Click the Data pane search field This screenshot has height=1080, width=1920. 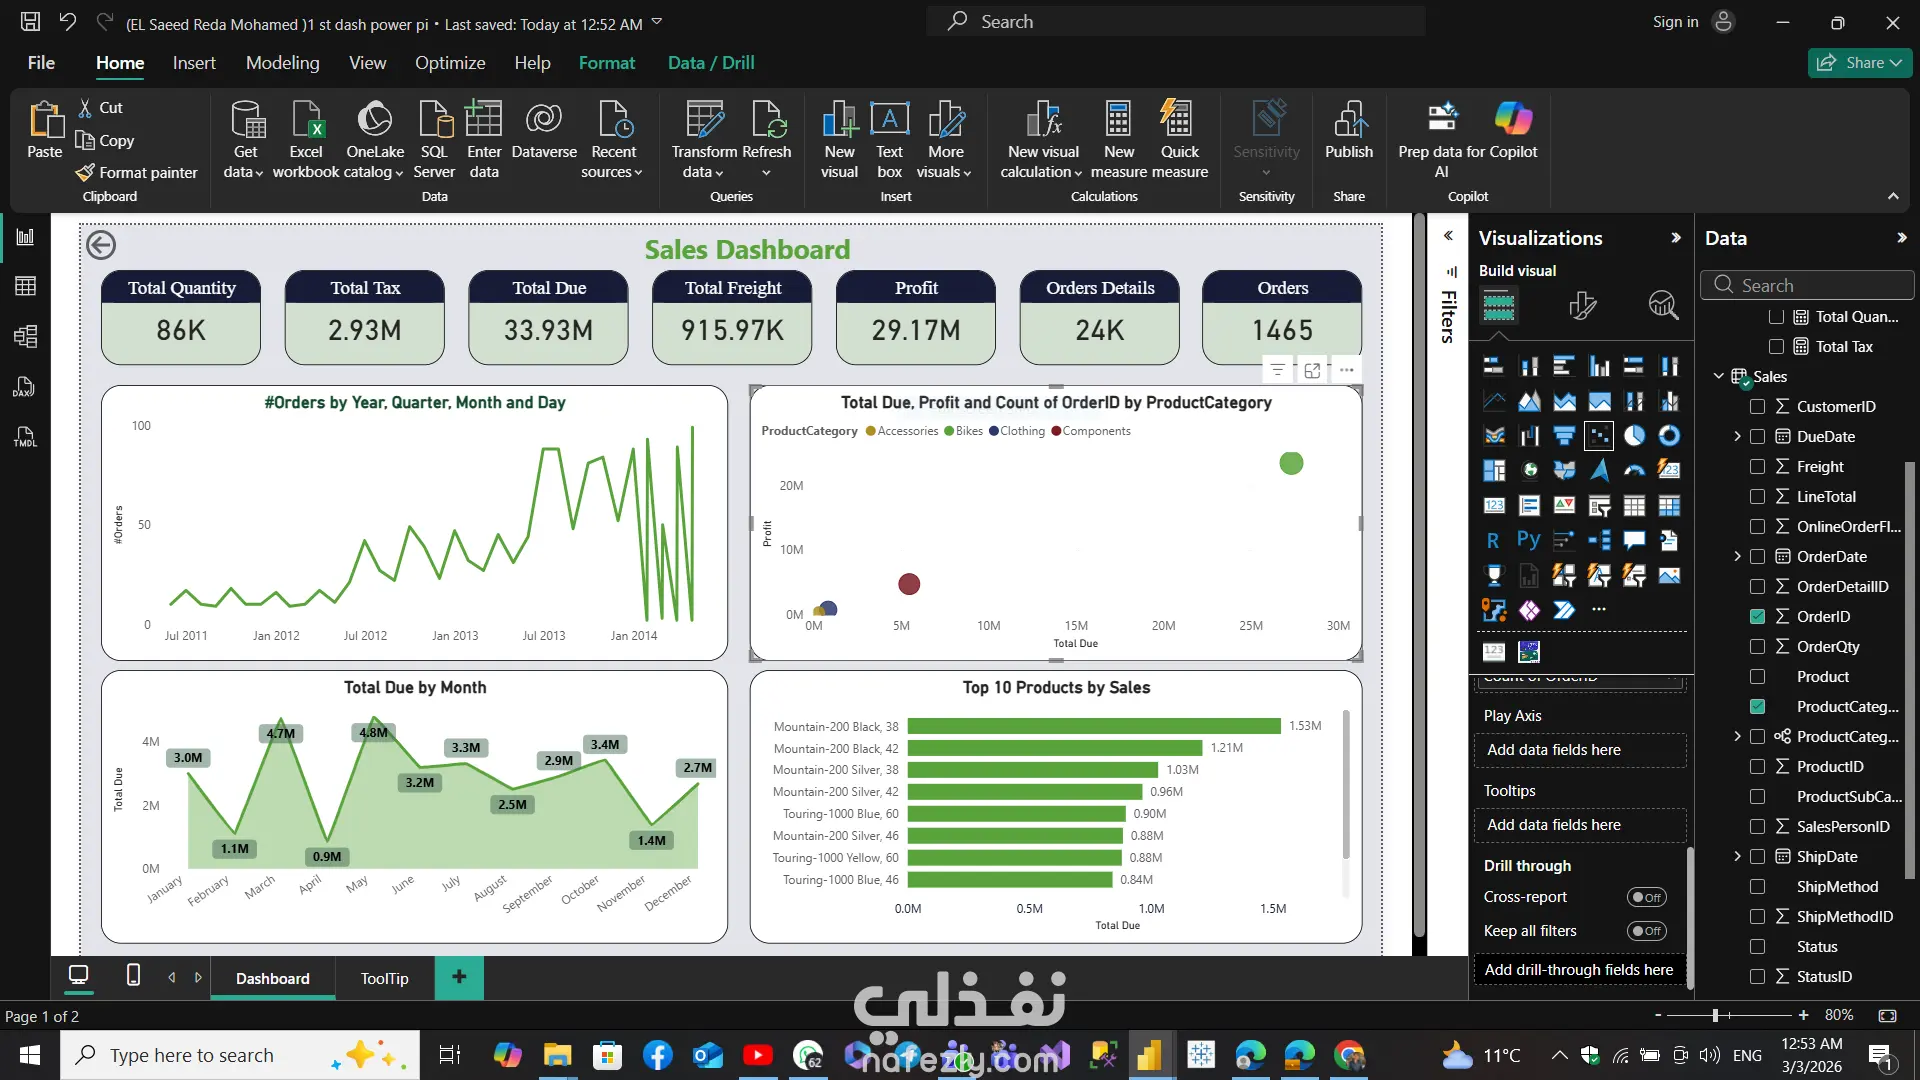pyautogui.click(x=1806, y=285)
